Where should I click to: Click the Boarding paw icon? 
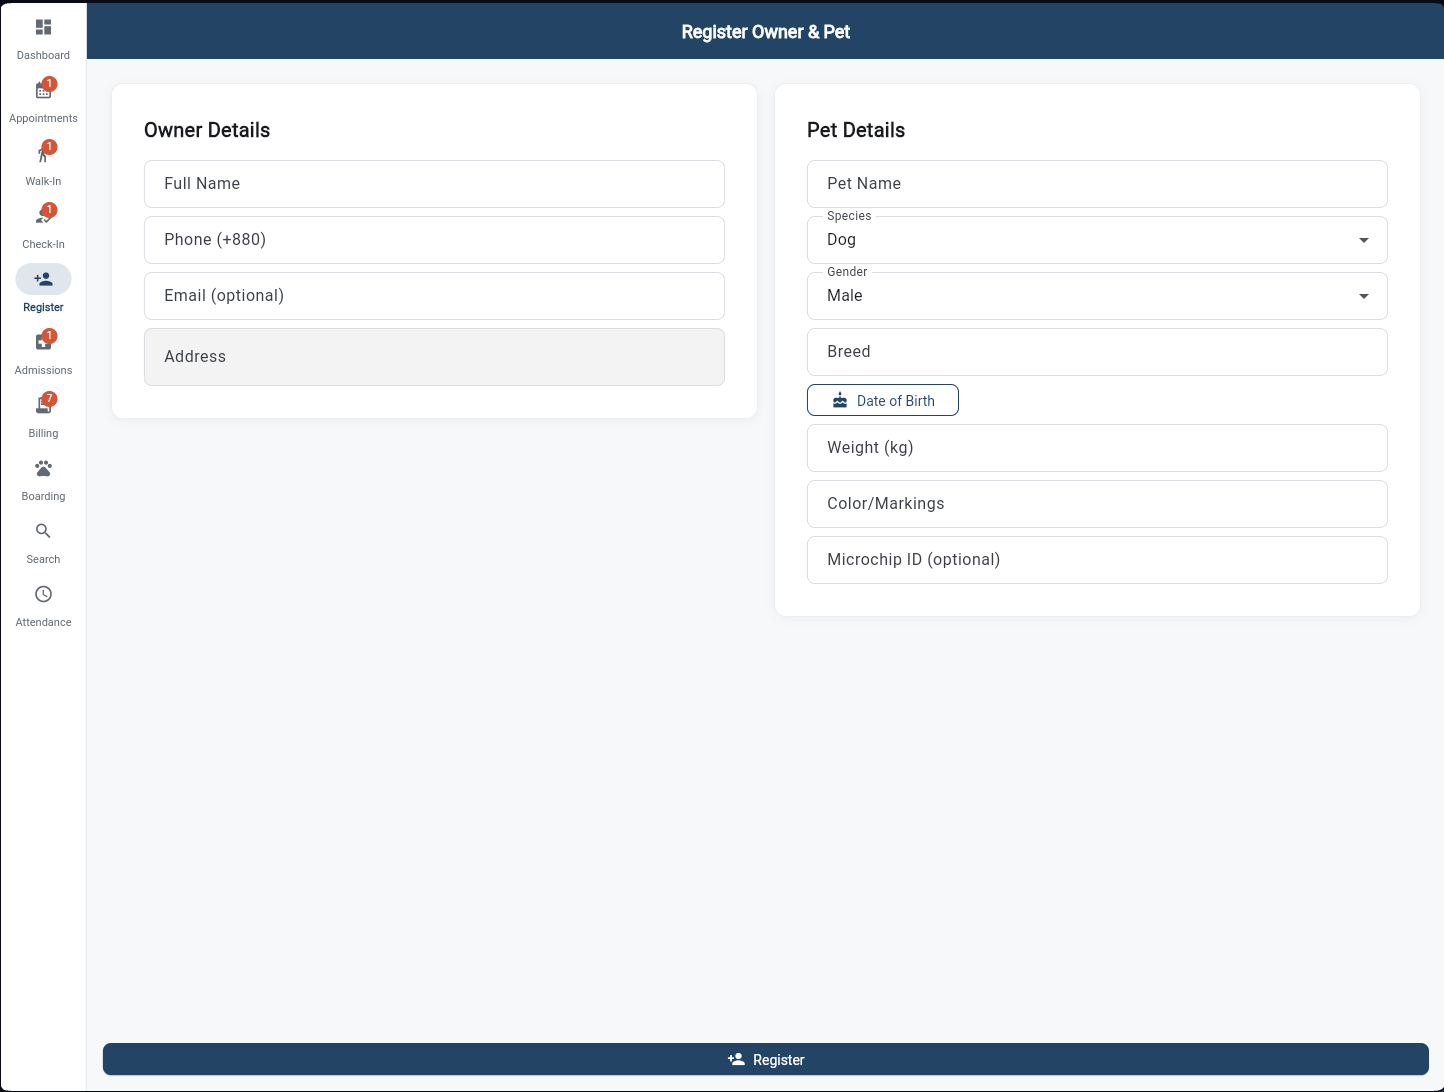click(x=43, y=467)
